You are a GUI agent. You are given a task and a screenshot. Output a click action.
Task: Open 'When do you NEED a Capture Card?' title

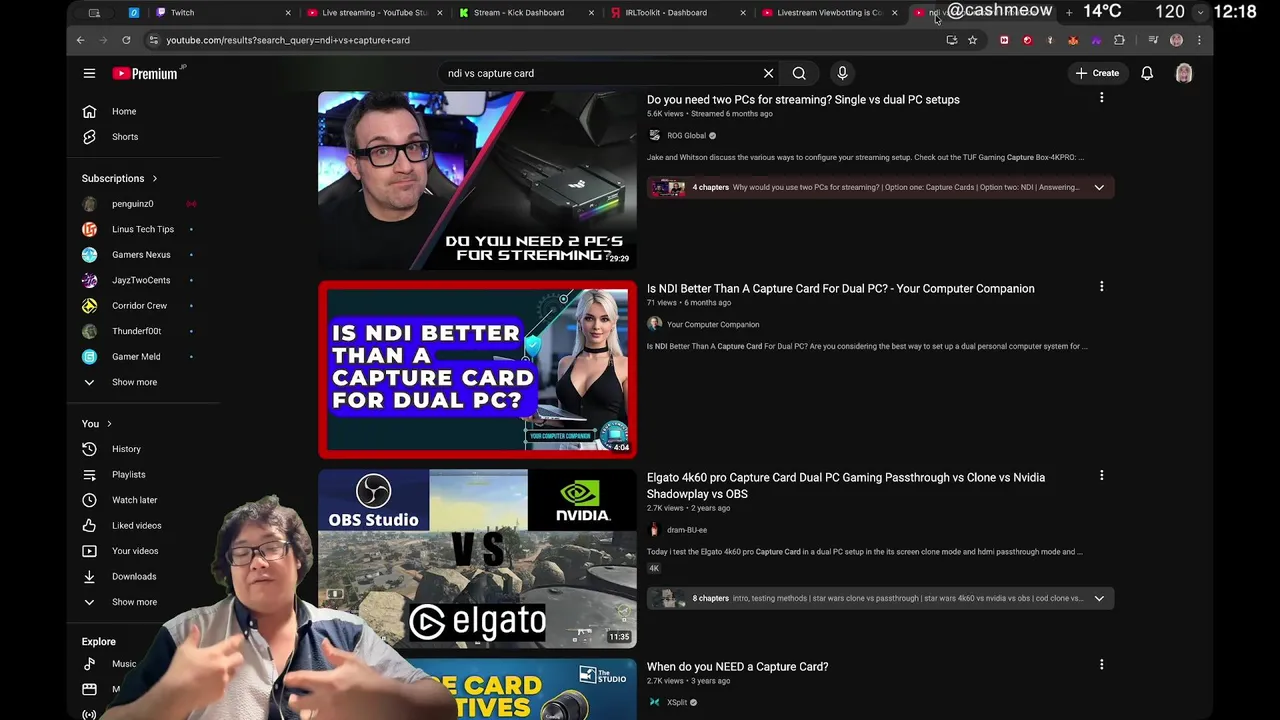pos(738,667)
